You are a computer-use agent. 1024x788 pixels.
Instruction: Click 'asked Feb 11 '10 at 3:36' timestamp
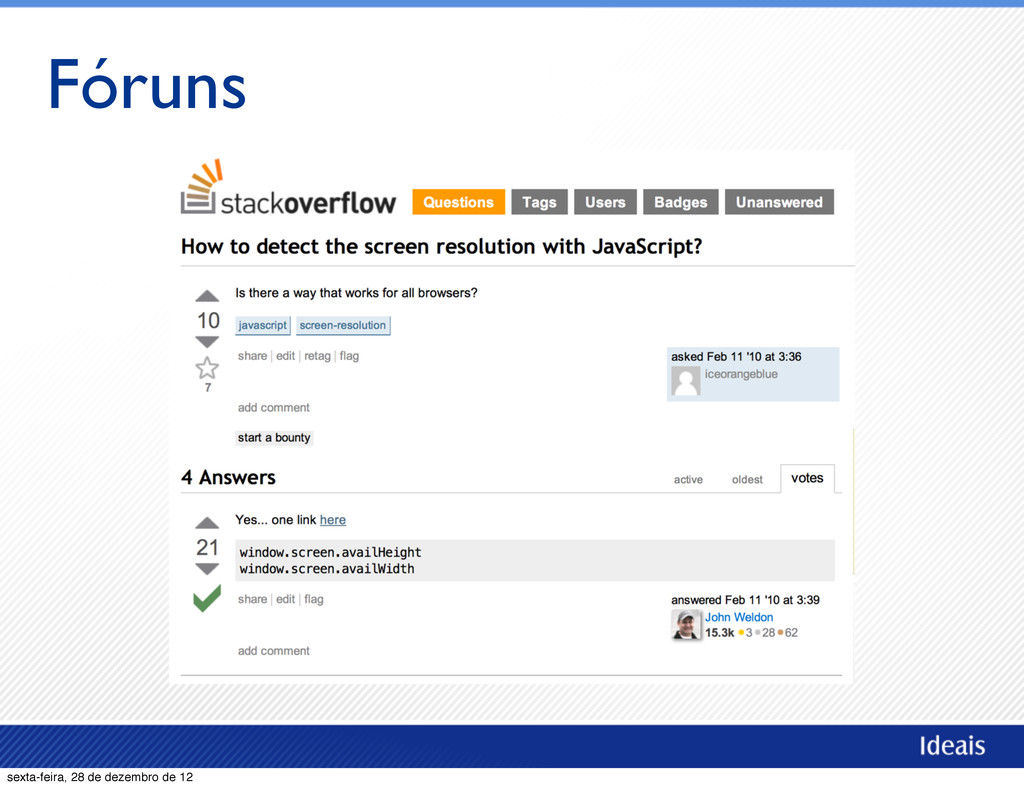[736, 356]
